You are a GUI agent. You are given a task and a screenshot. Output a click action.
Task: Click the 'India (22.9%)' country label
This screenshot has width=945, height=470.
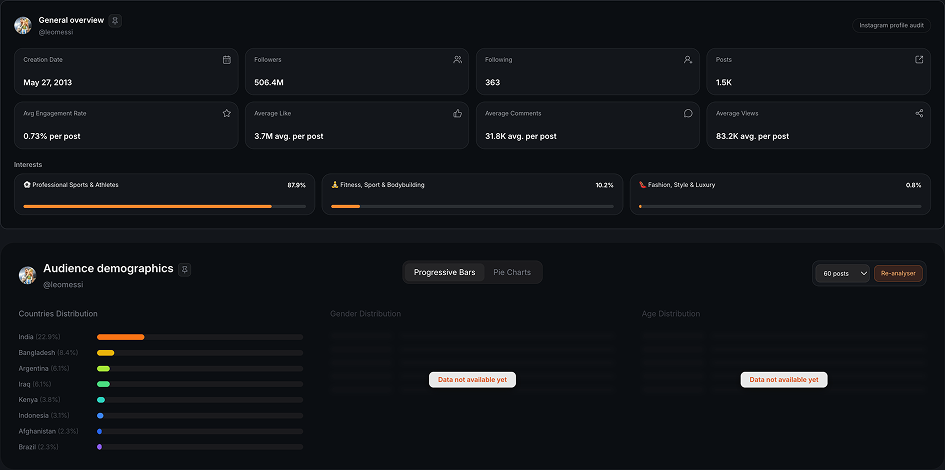[x=39, y=337]
